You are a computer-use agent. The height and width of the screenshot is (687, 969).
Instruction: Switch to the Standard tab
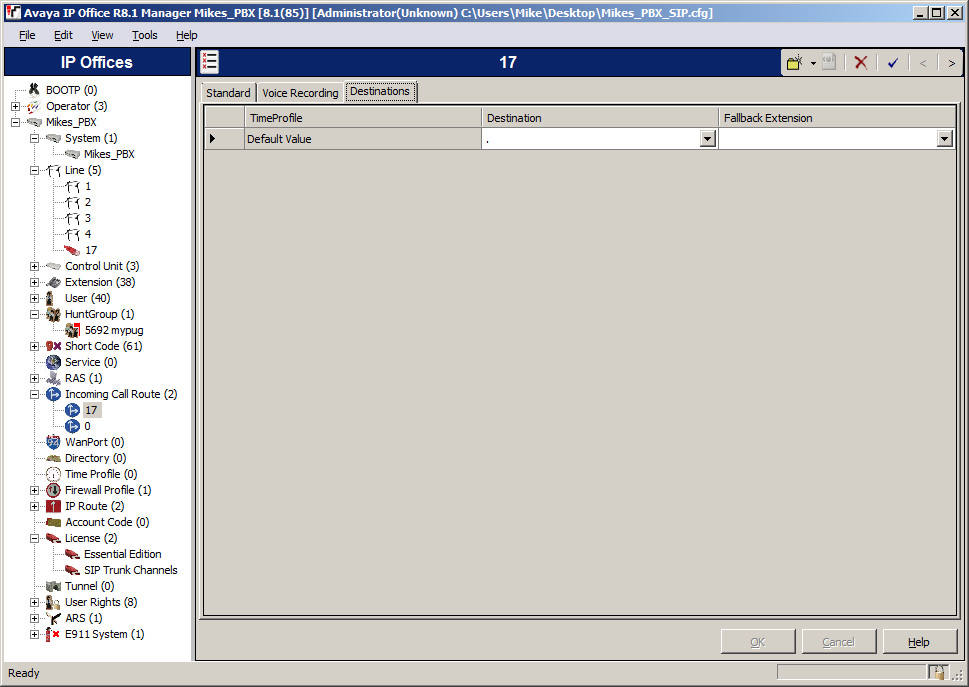point(228,93)
